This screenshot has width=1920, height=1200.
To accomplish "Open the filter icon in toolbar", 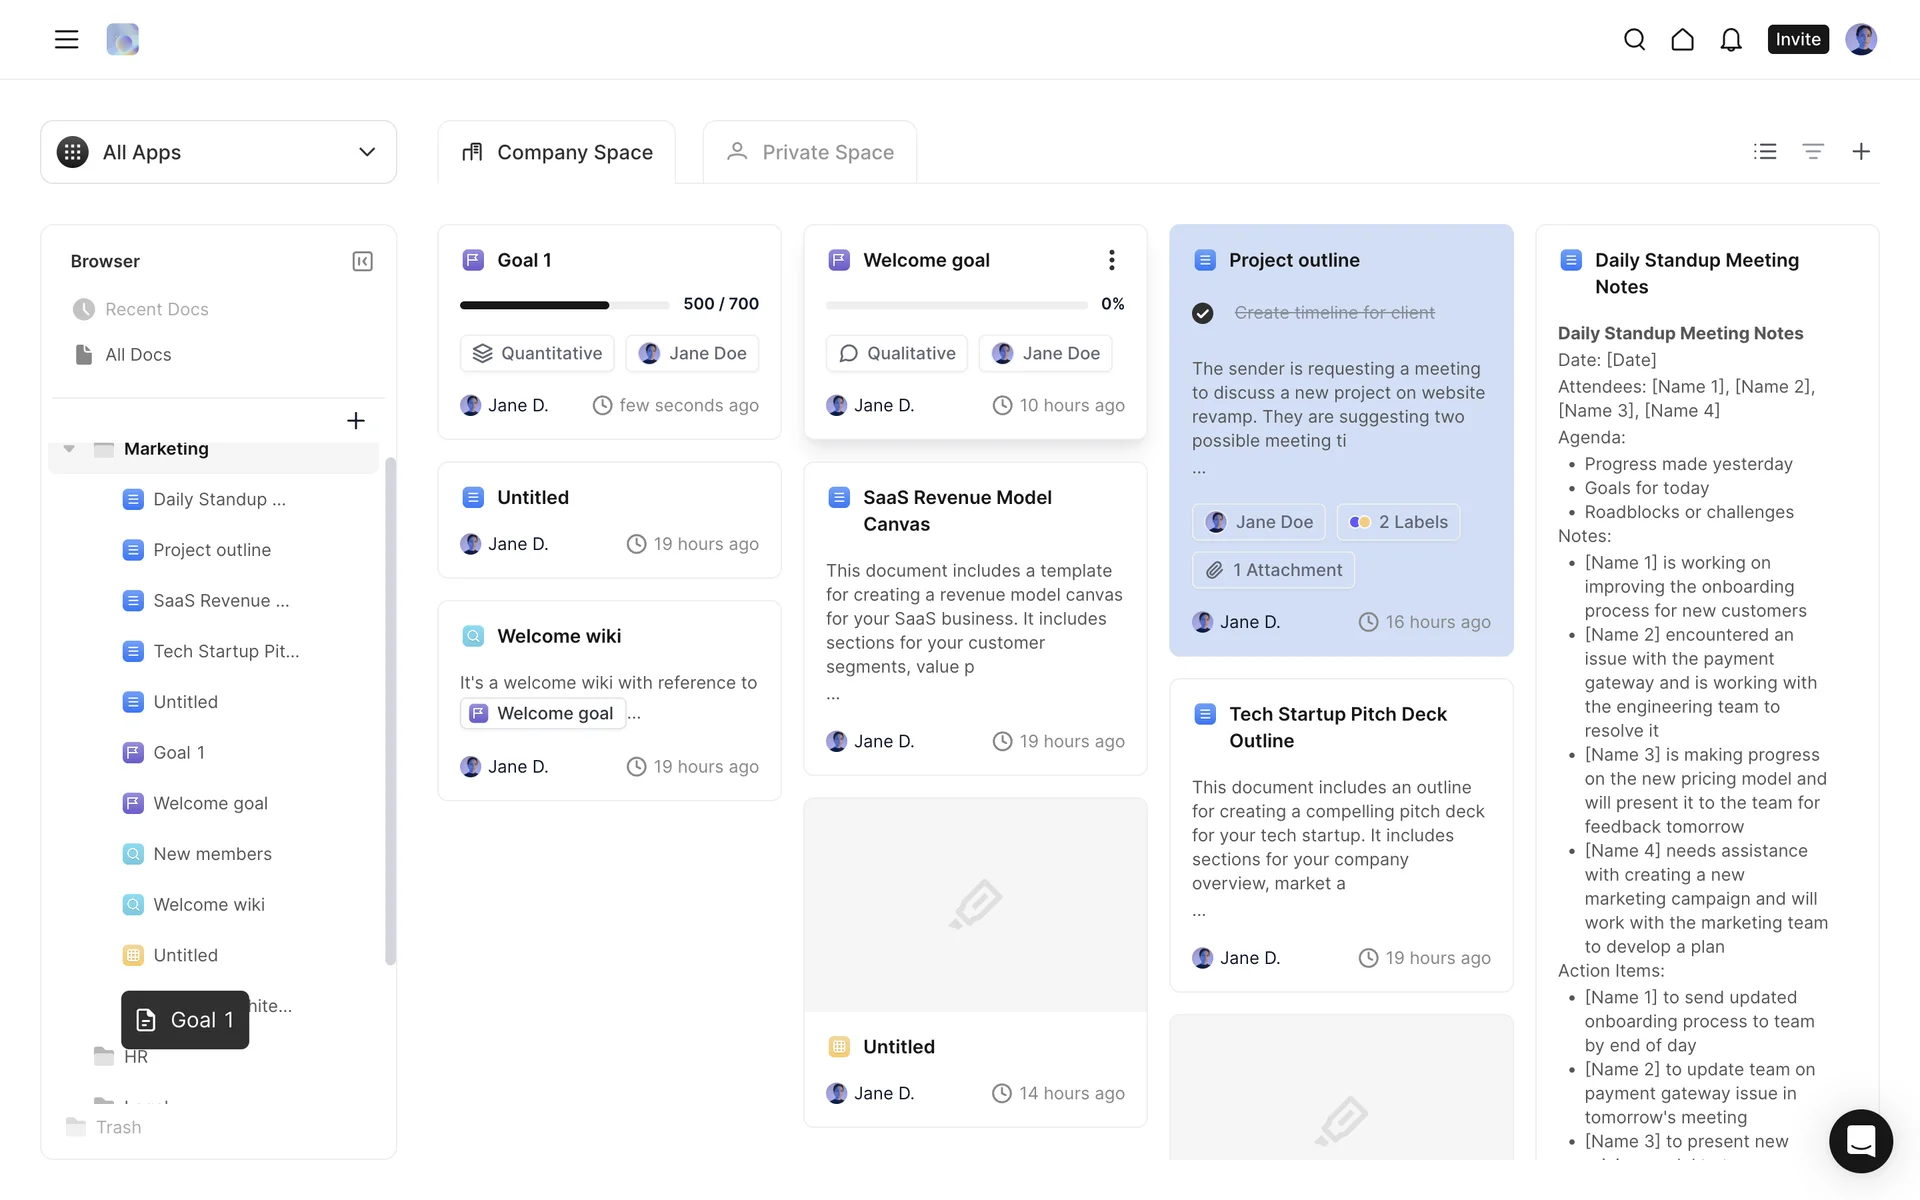I will pos(1812,151).
